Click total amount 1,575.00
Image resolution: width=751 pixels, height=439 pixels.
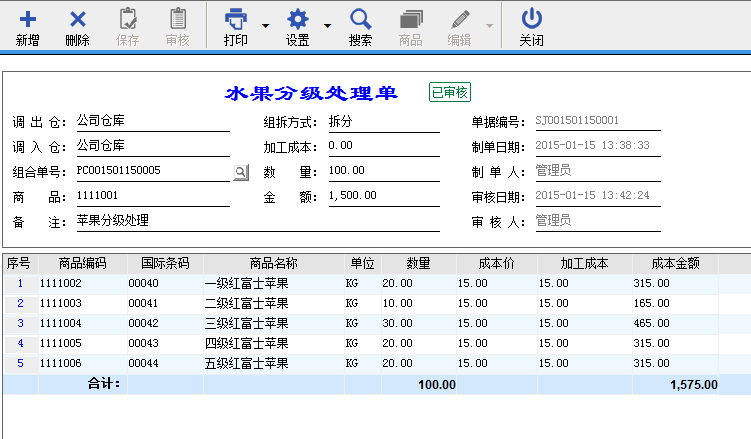694,385
